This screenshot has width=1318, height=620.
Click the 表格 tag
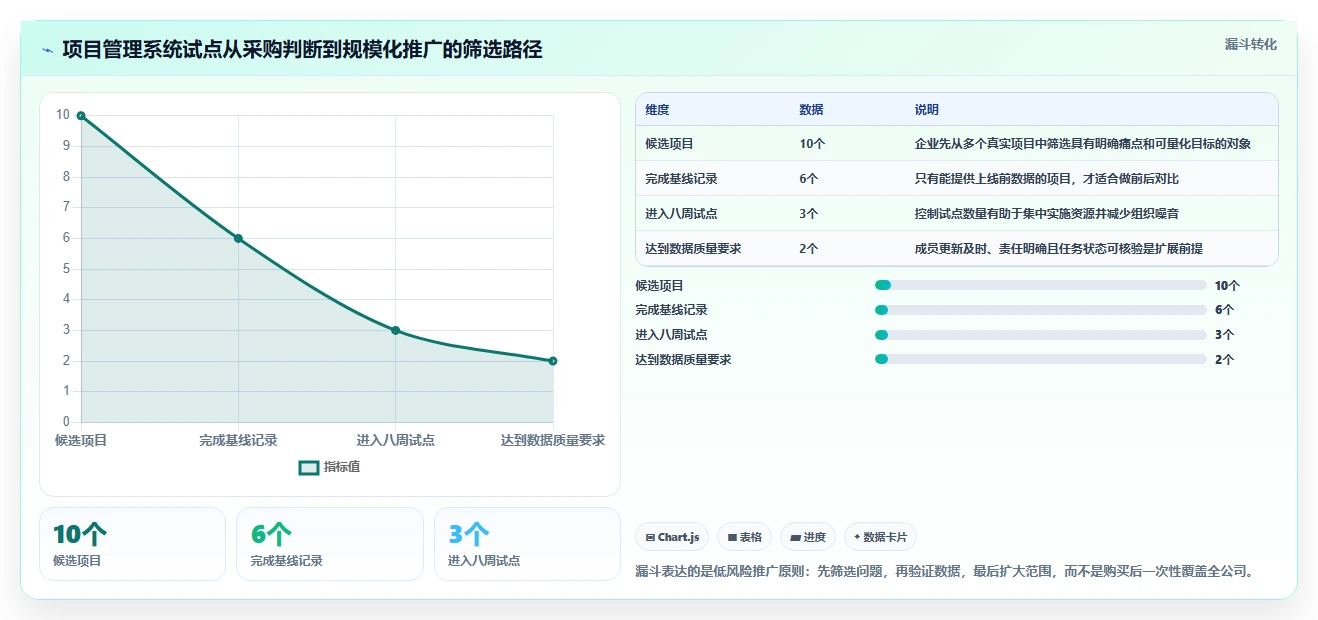pos(744,537)
